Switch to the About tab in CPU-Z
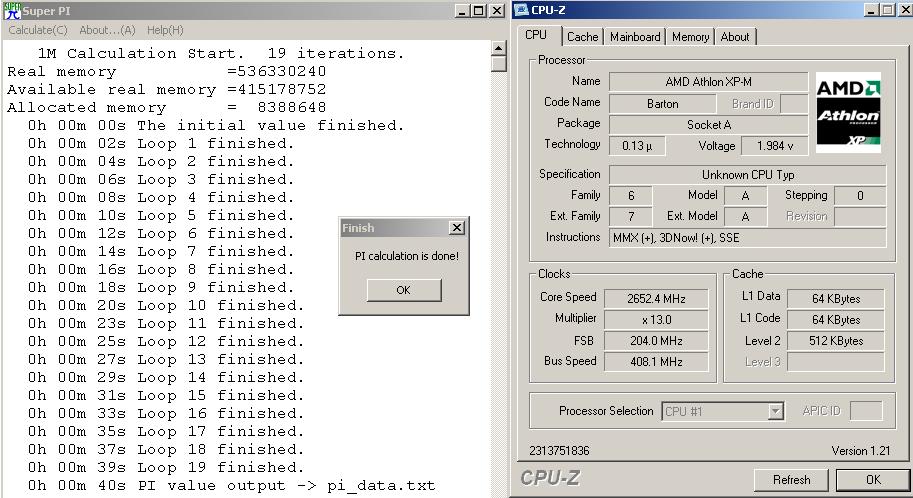 735,37
